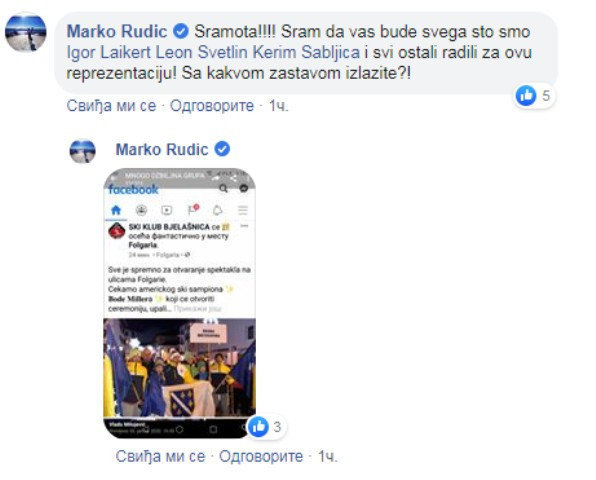Viewport: 596px width, 480px height.
Task: Click verified badge beside reply's Marko Rudic name
Action: tap(222, 149)
